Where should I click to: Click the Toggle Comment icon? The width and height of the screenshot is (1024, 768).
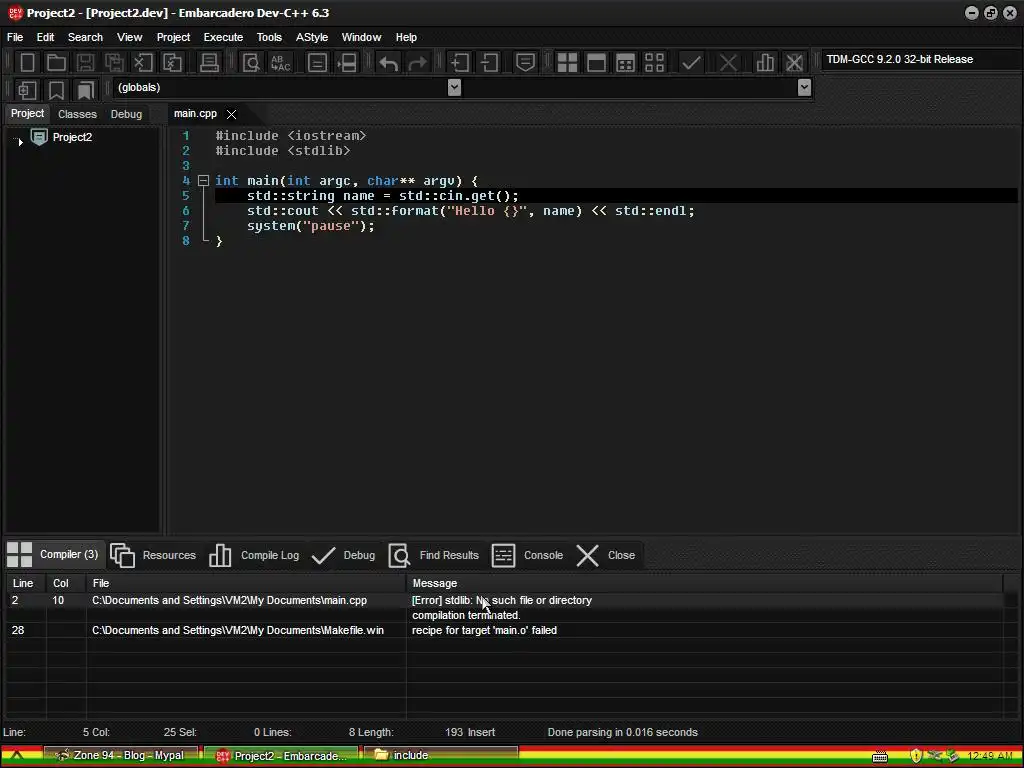coord(525,63)
